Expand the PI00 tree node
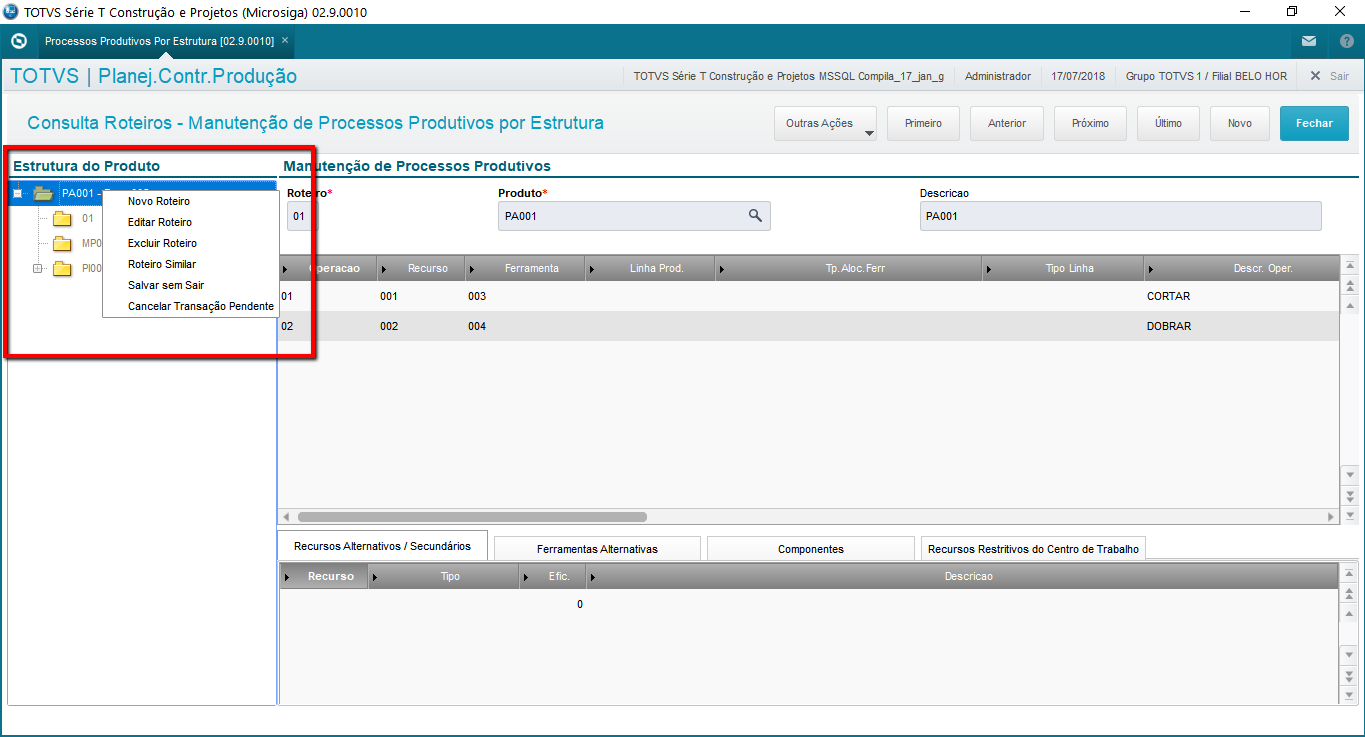 (37, 268)
